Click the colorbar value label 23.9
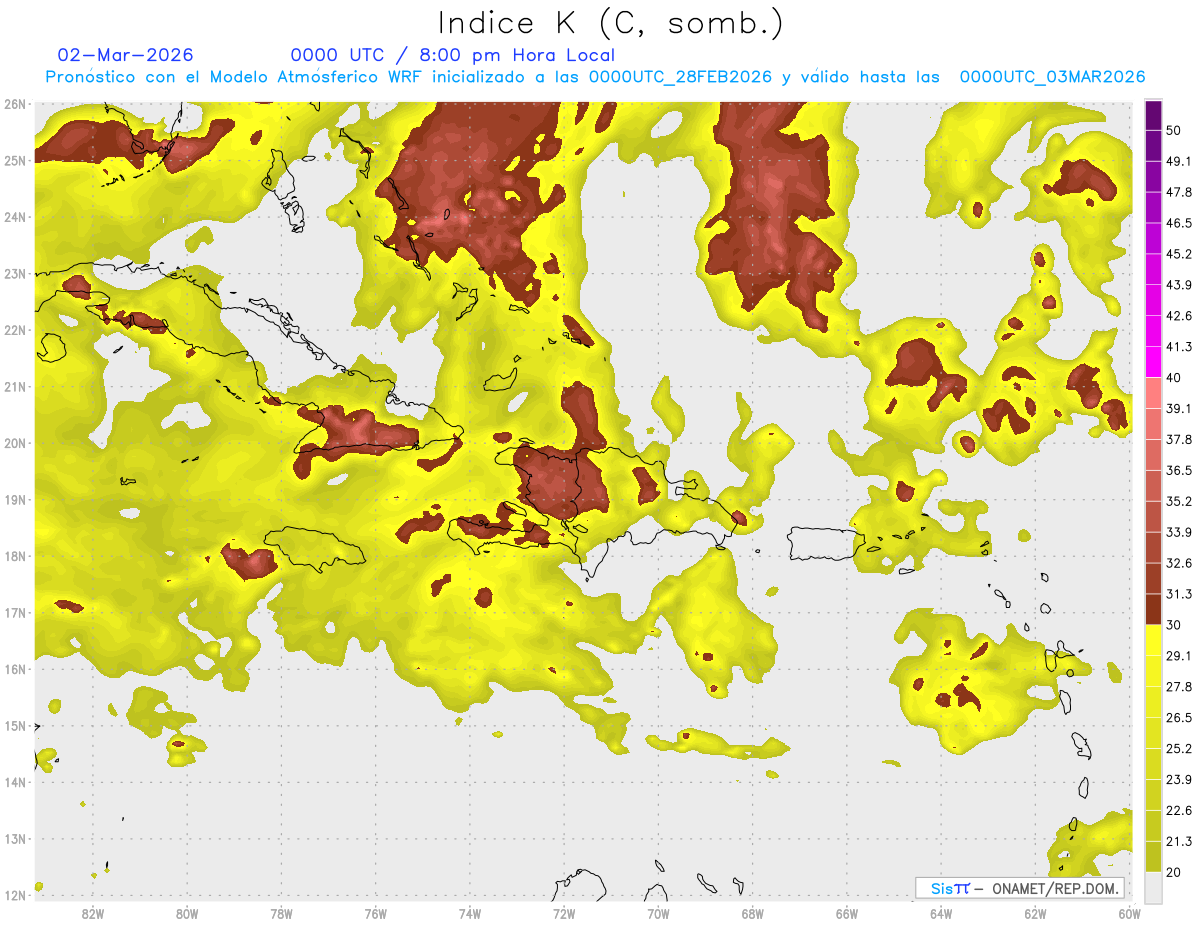This screenshot has height=927, width=1200. coord(1179,780)
